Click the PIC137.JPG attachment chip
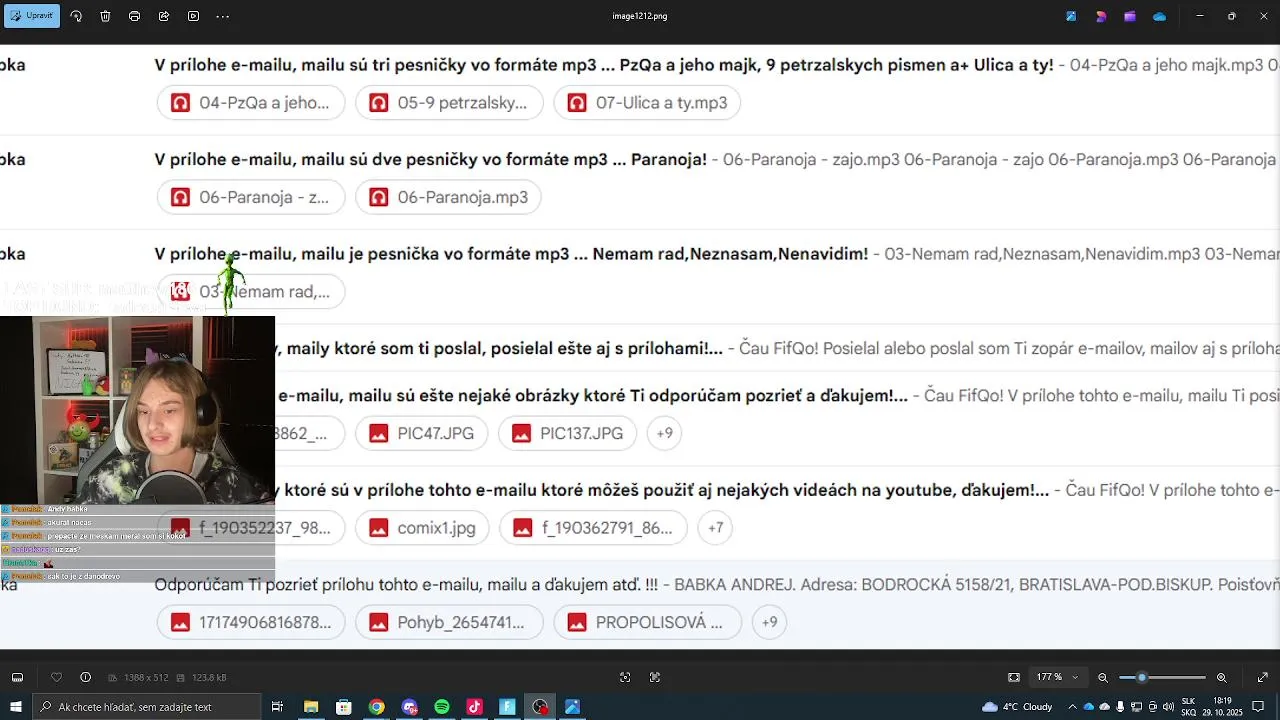Image resolution: width=1280 pixels, height=720 pixels. [x=567, y=433]
